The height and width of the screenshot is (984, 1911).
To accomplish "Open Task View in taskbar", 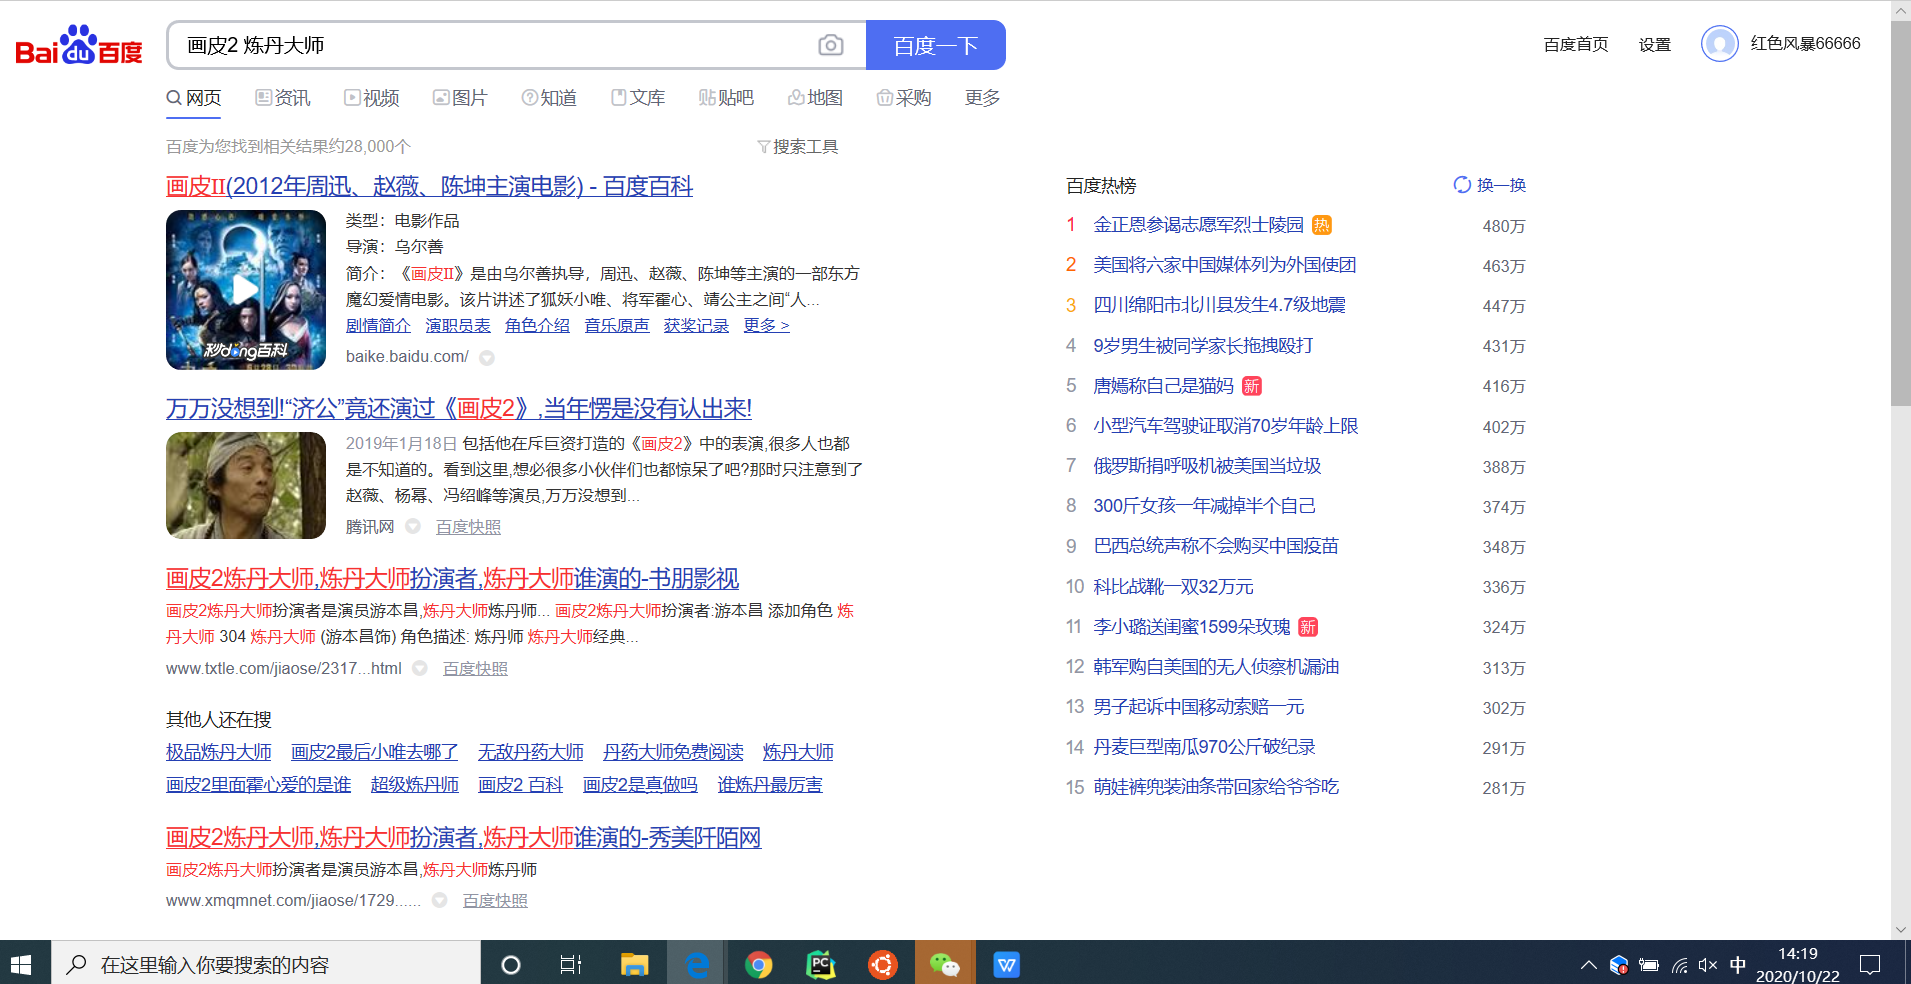I will point(571,964).
